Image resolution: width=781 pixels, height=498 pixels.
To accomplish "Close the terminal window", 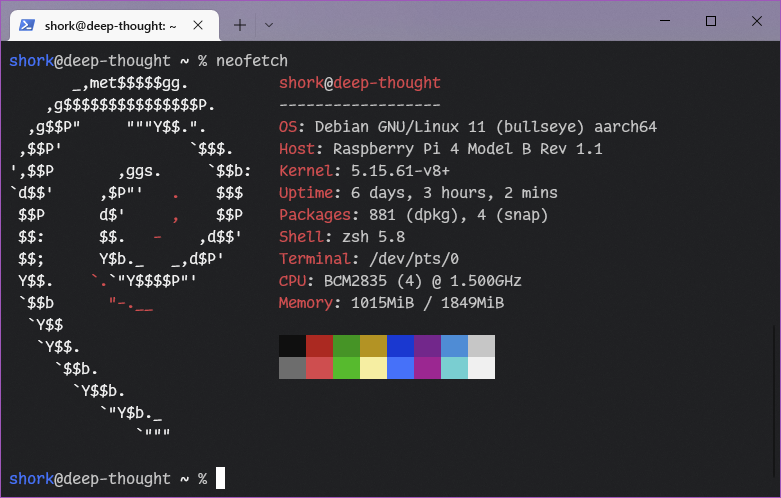I will coord(757,21).
